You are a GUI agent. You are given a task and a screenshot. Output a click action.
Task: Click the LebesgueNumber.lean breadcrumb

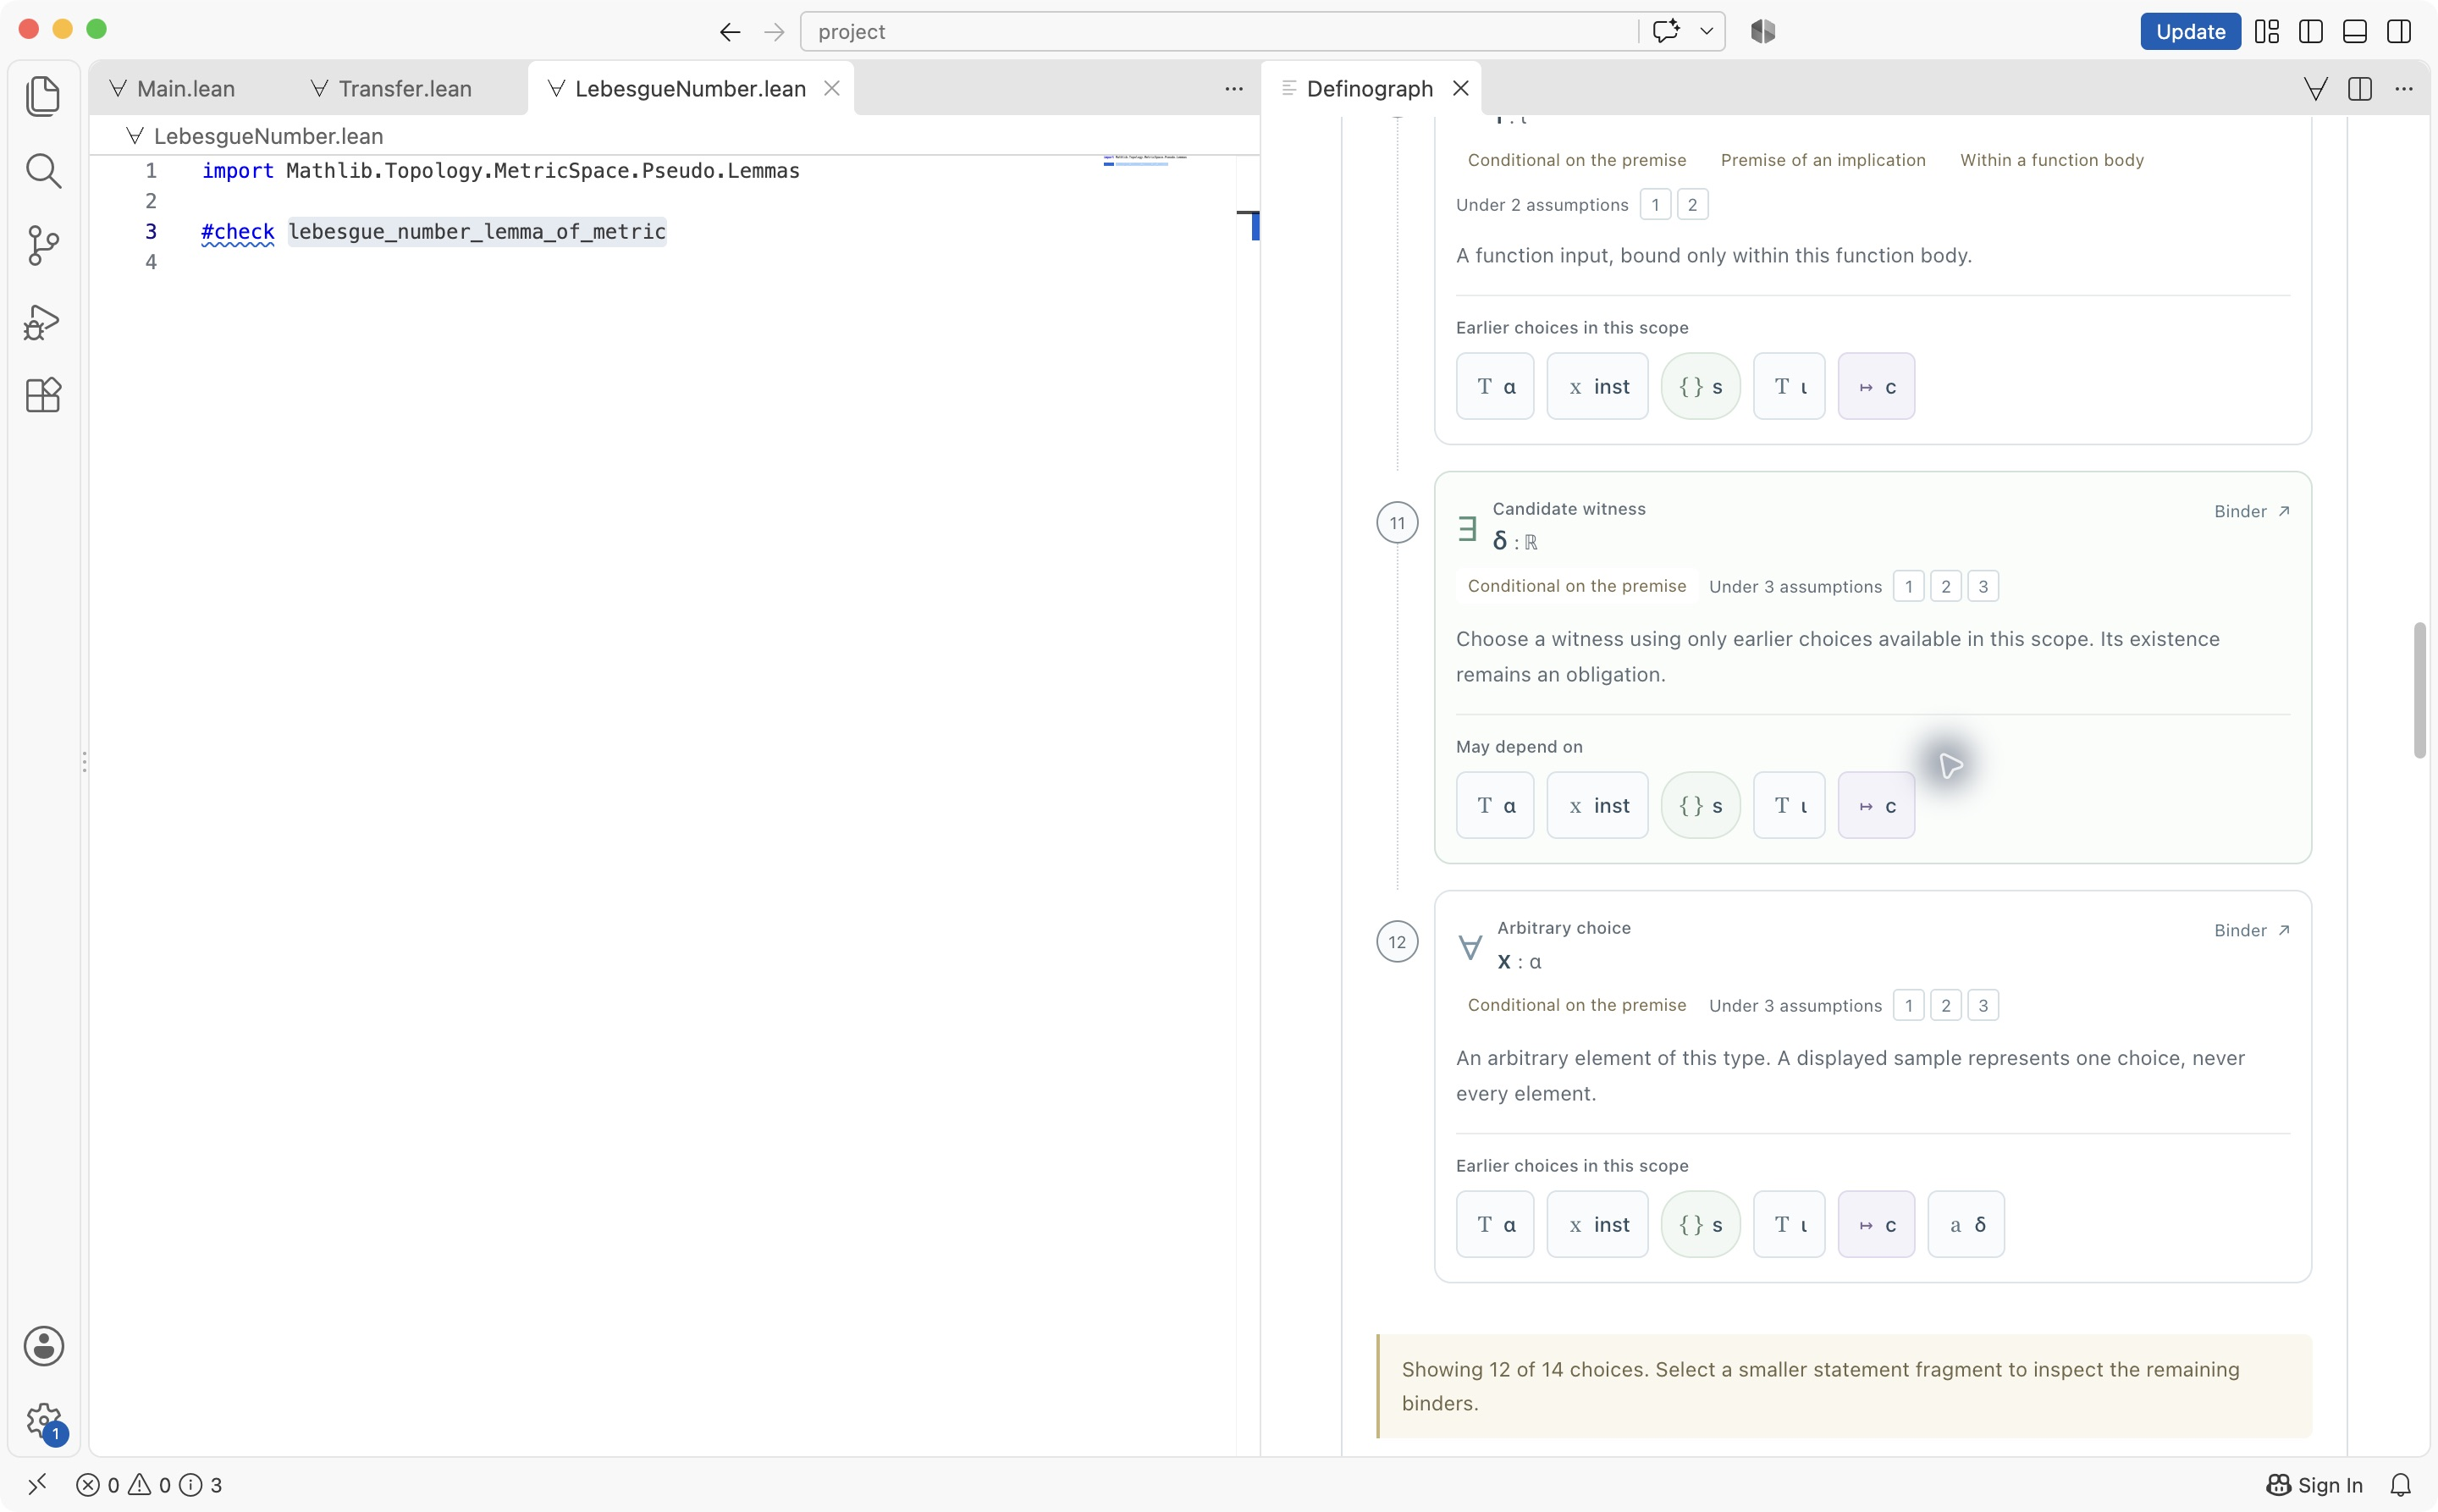(268, 136)
